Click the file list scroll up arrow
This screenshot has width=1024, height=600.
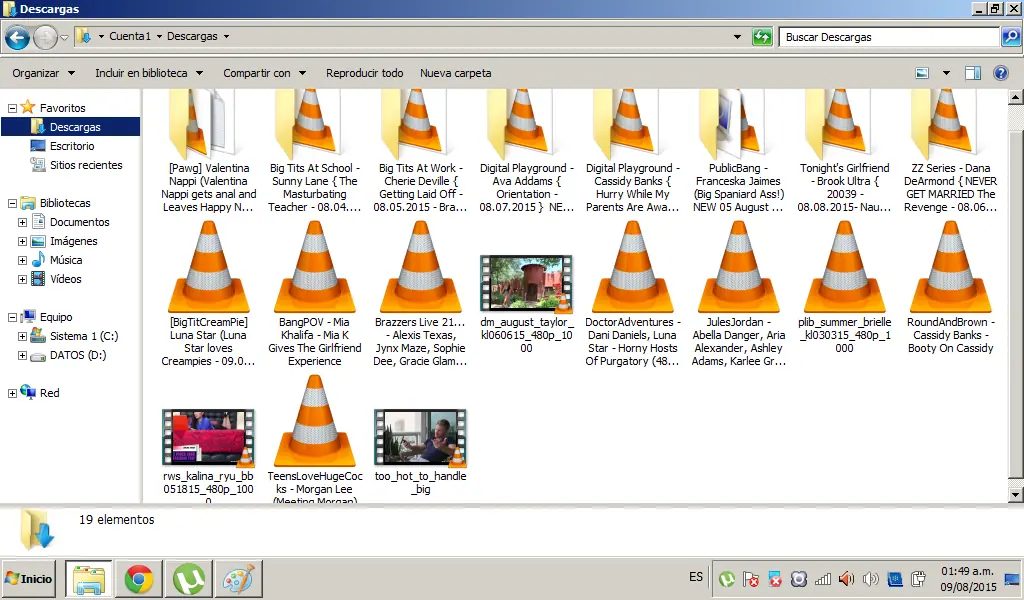pyautogui.click(x=1016, y=97)
